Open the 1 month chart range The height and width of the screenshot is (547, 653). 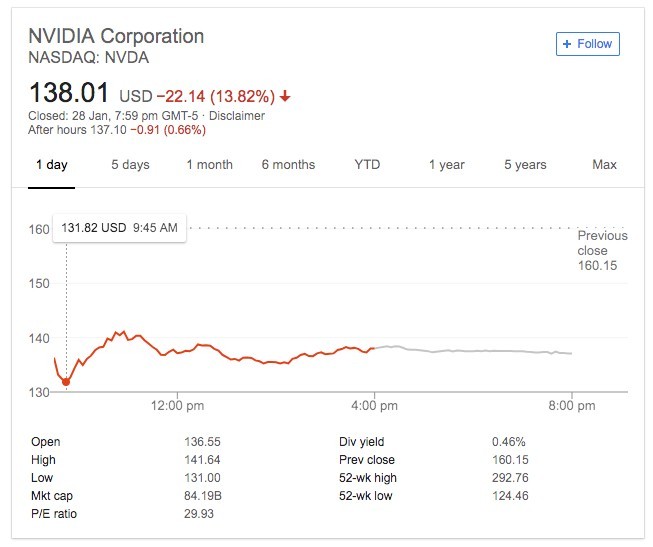[209, 165]
